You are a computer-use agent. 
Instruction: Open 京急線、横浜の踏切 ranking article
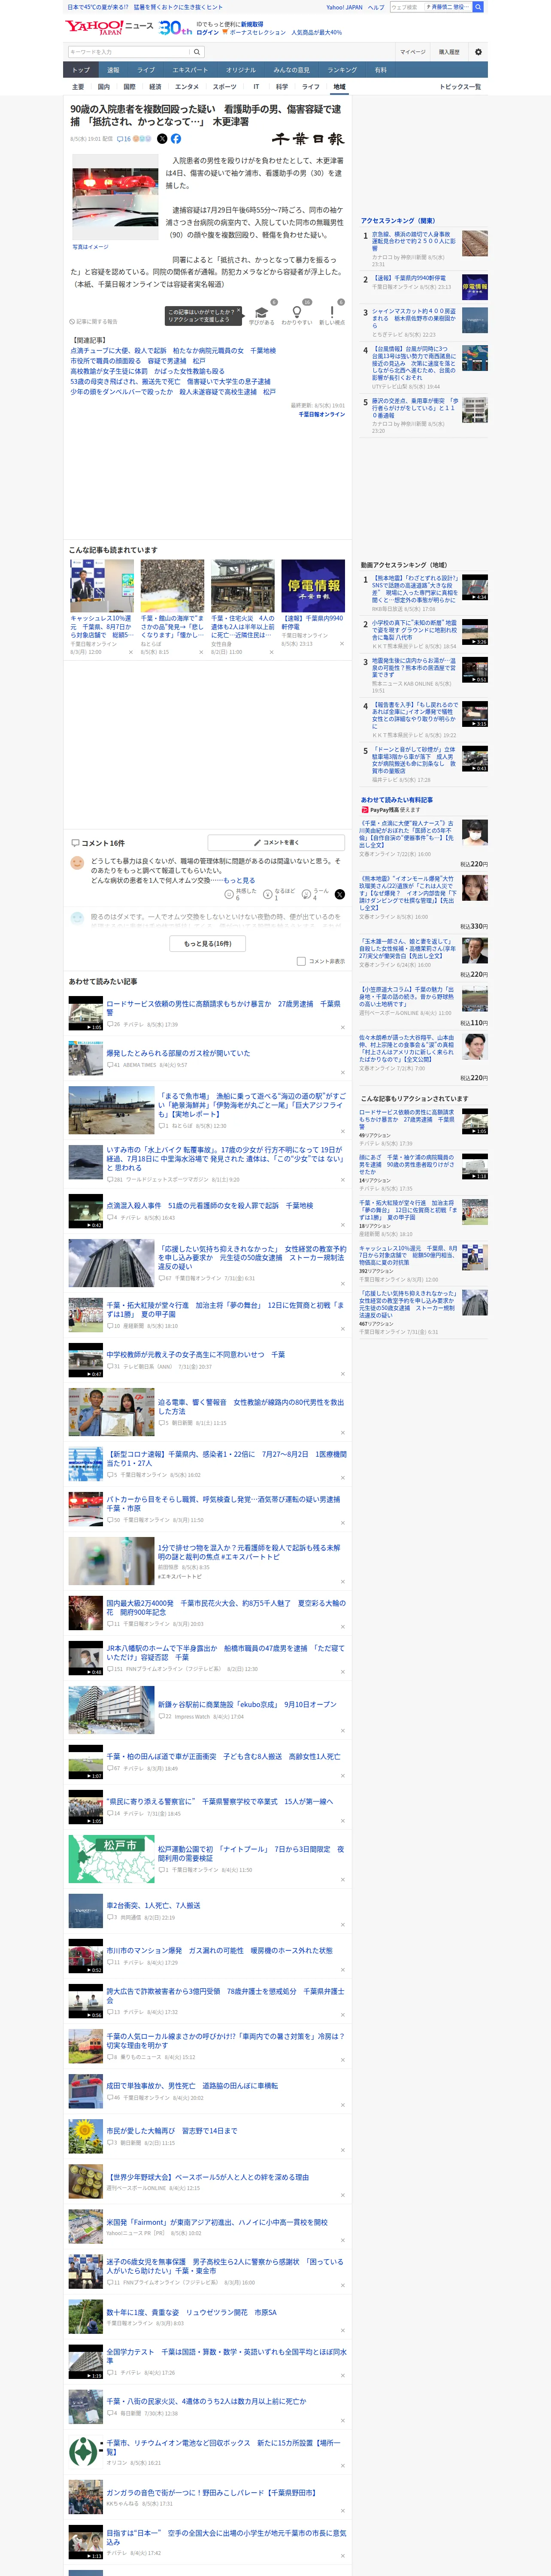pyautogui.click(x=414, y=241)
